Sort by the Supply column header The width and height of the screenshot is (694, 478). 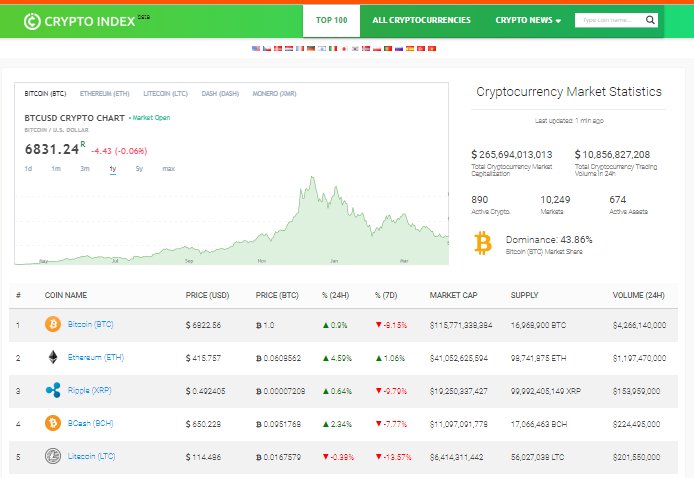point(524,295)
